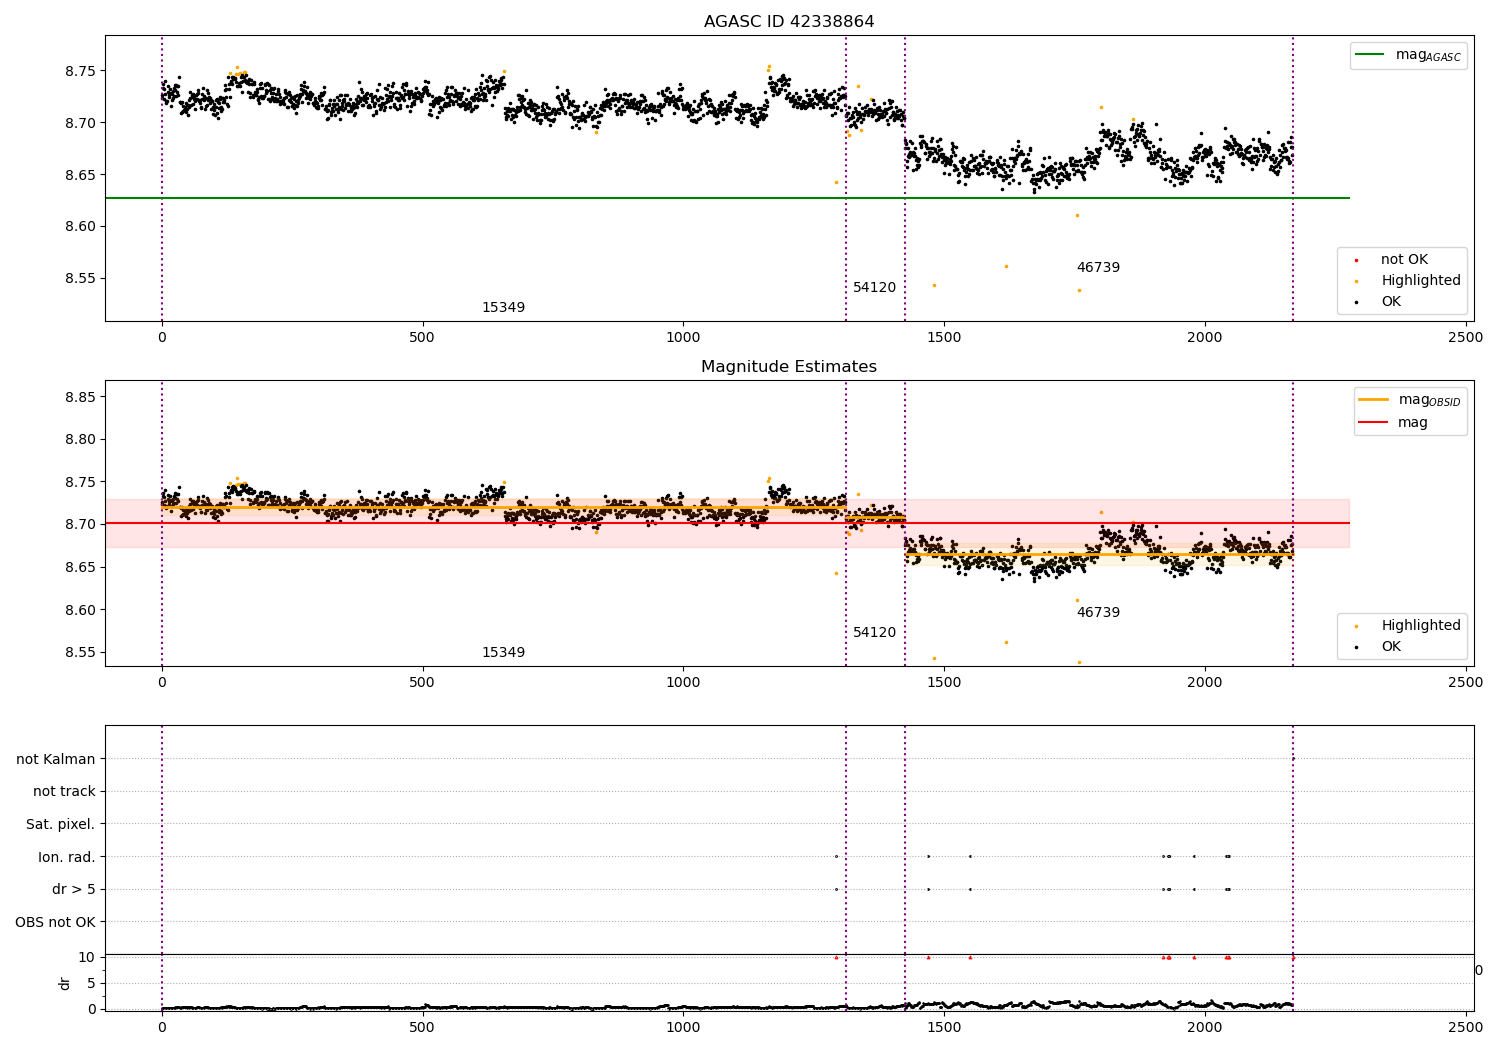Click the 'dr' y-axis label
Image resolution: width=1500 pixels, height=1050 pixels.
point(65,983)
